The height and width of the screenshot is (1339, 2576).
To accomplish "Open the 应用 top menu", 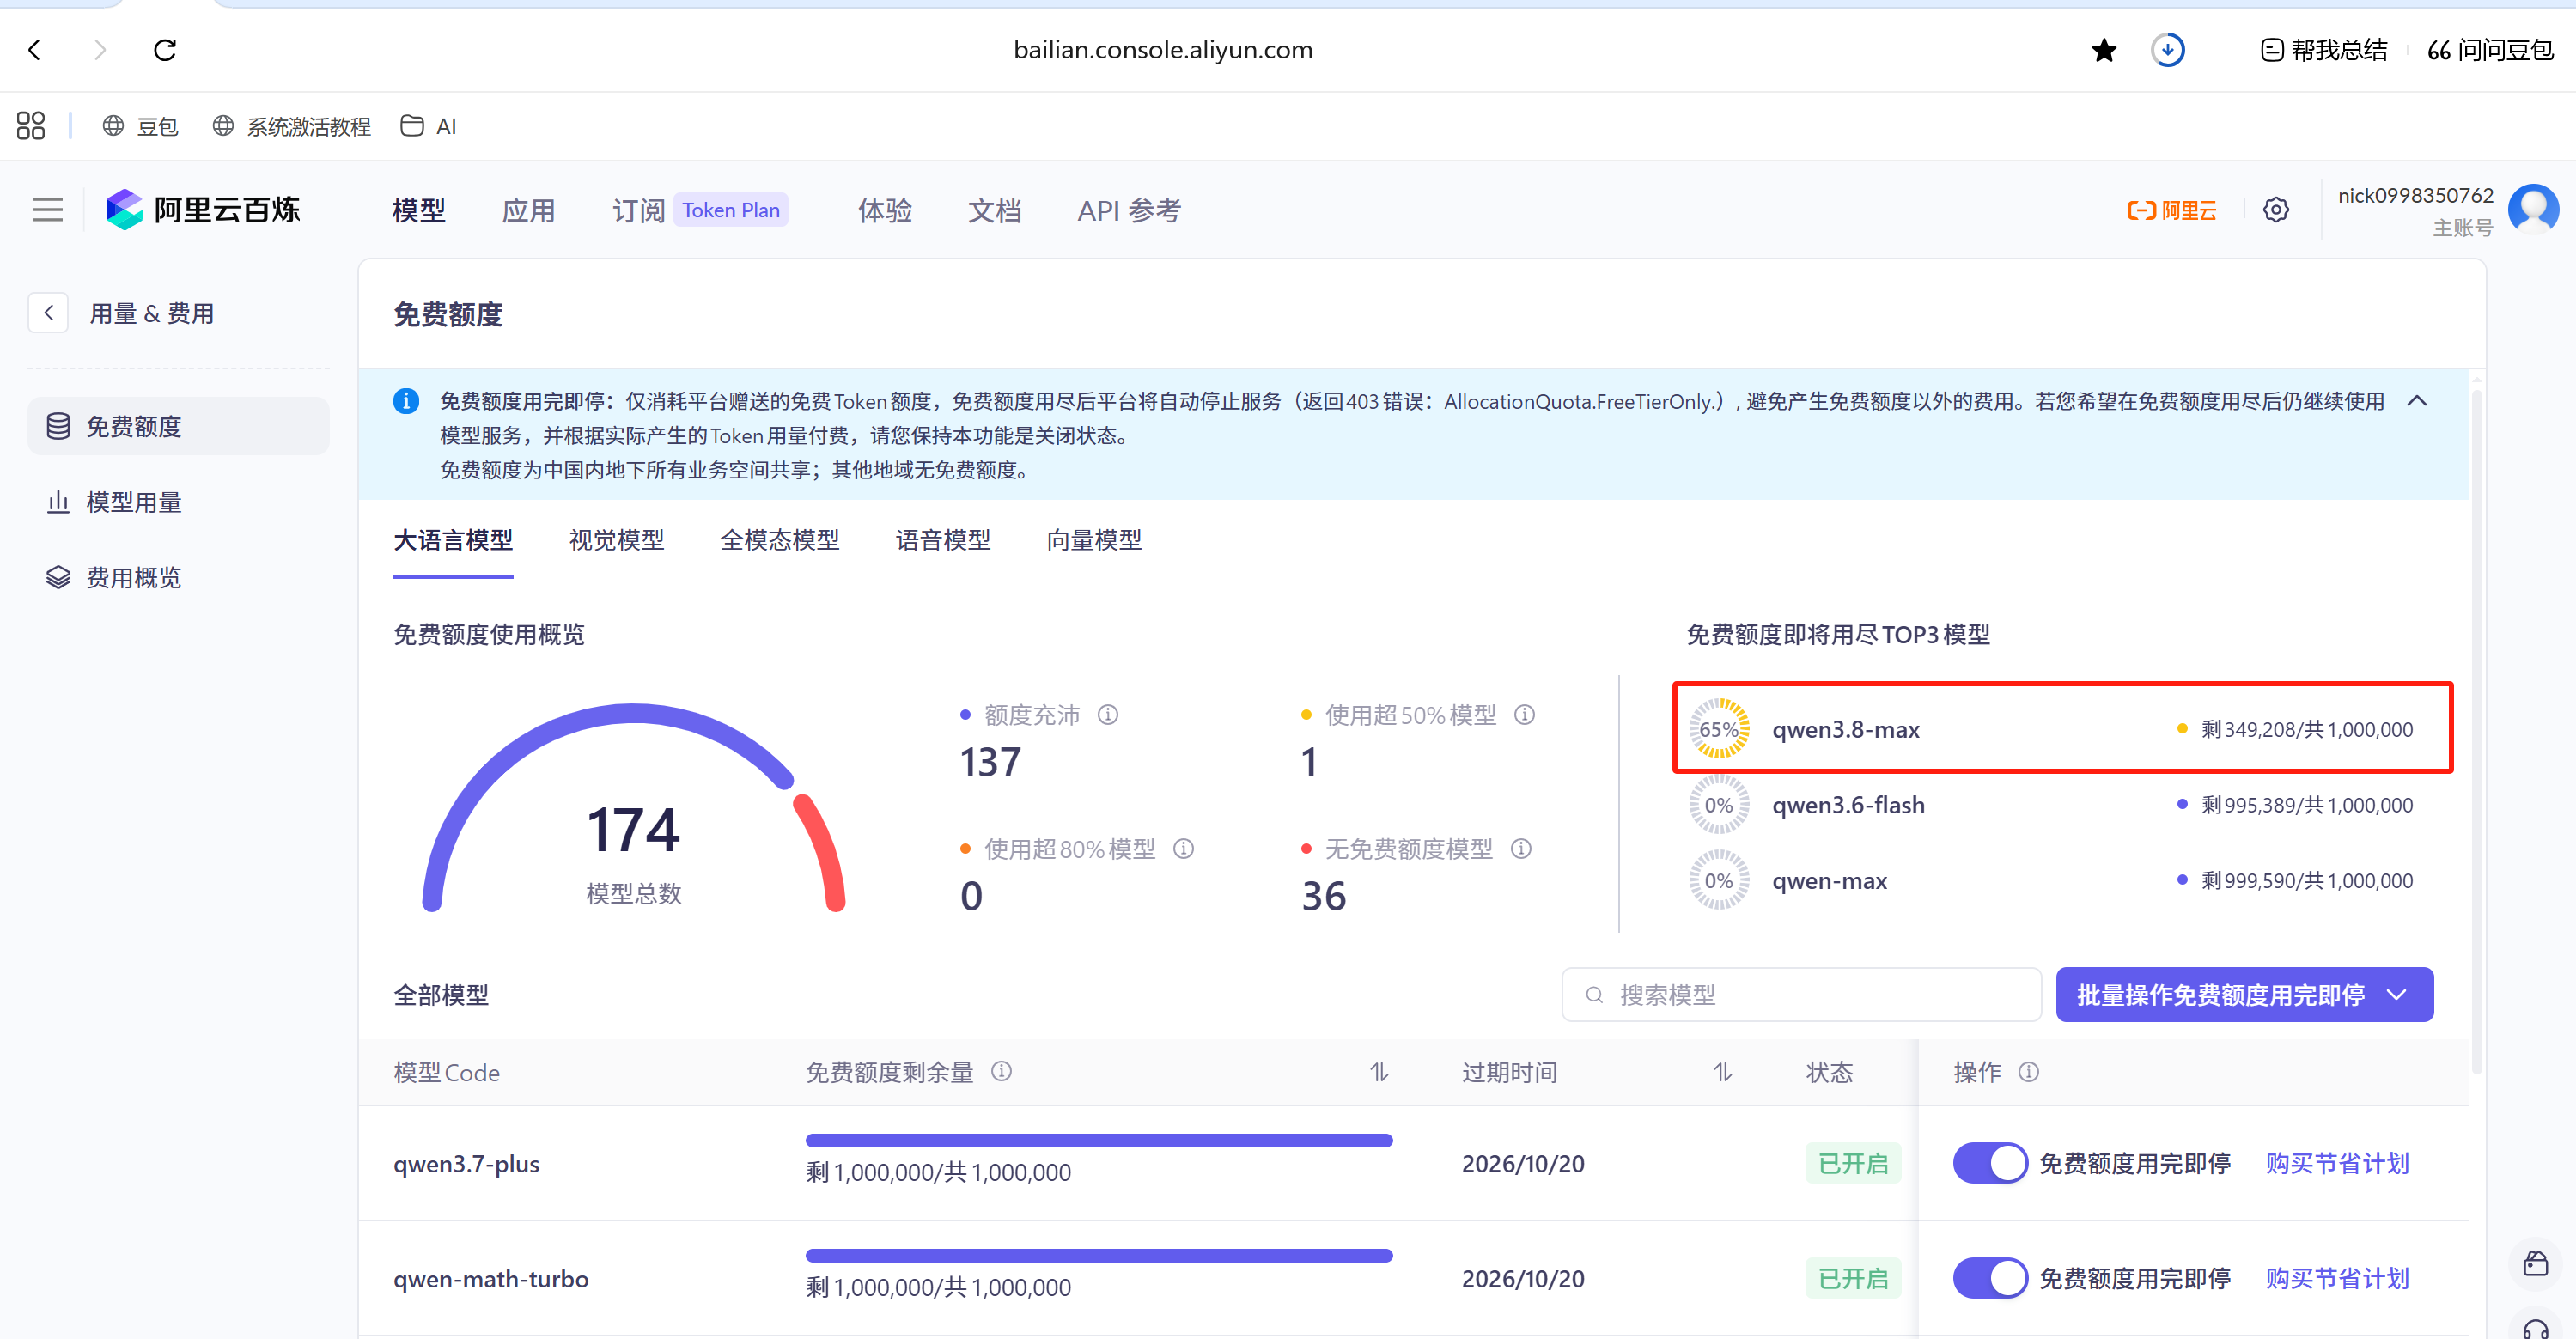I will click(528, 210).
